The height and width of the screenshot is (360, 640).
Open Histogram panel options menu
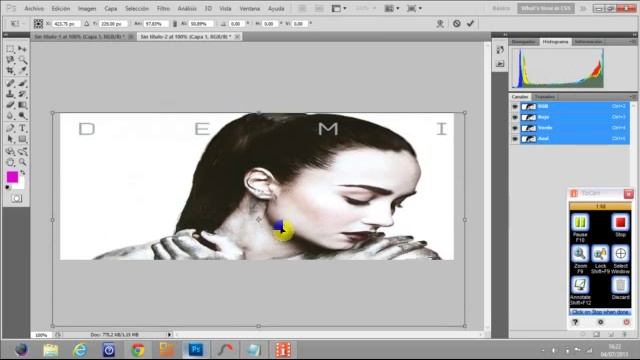[632, 42]
